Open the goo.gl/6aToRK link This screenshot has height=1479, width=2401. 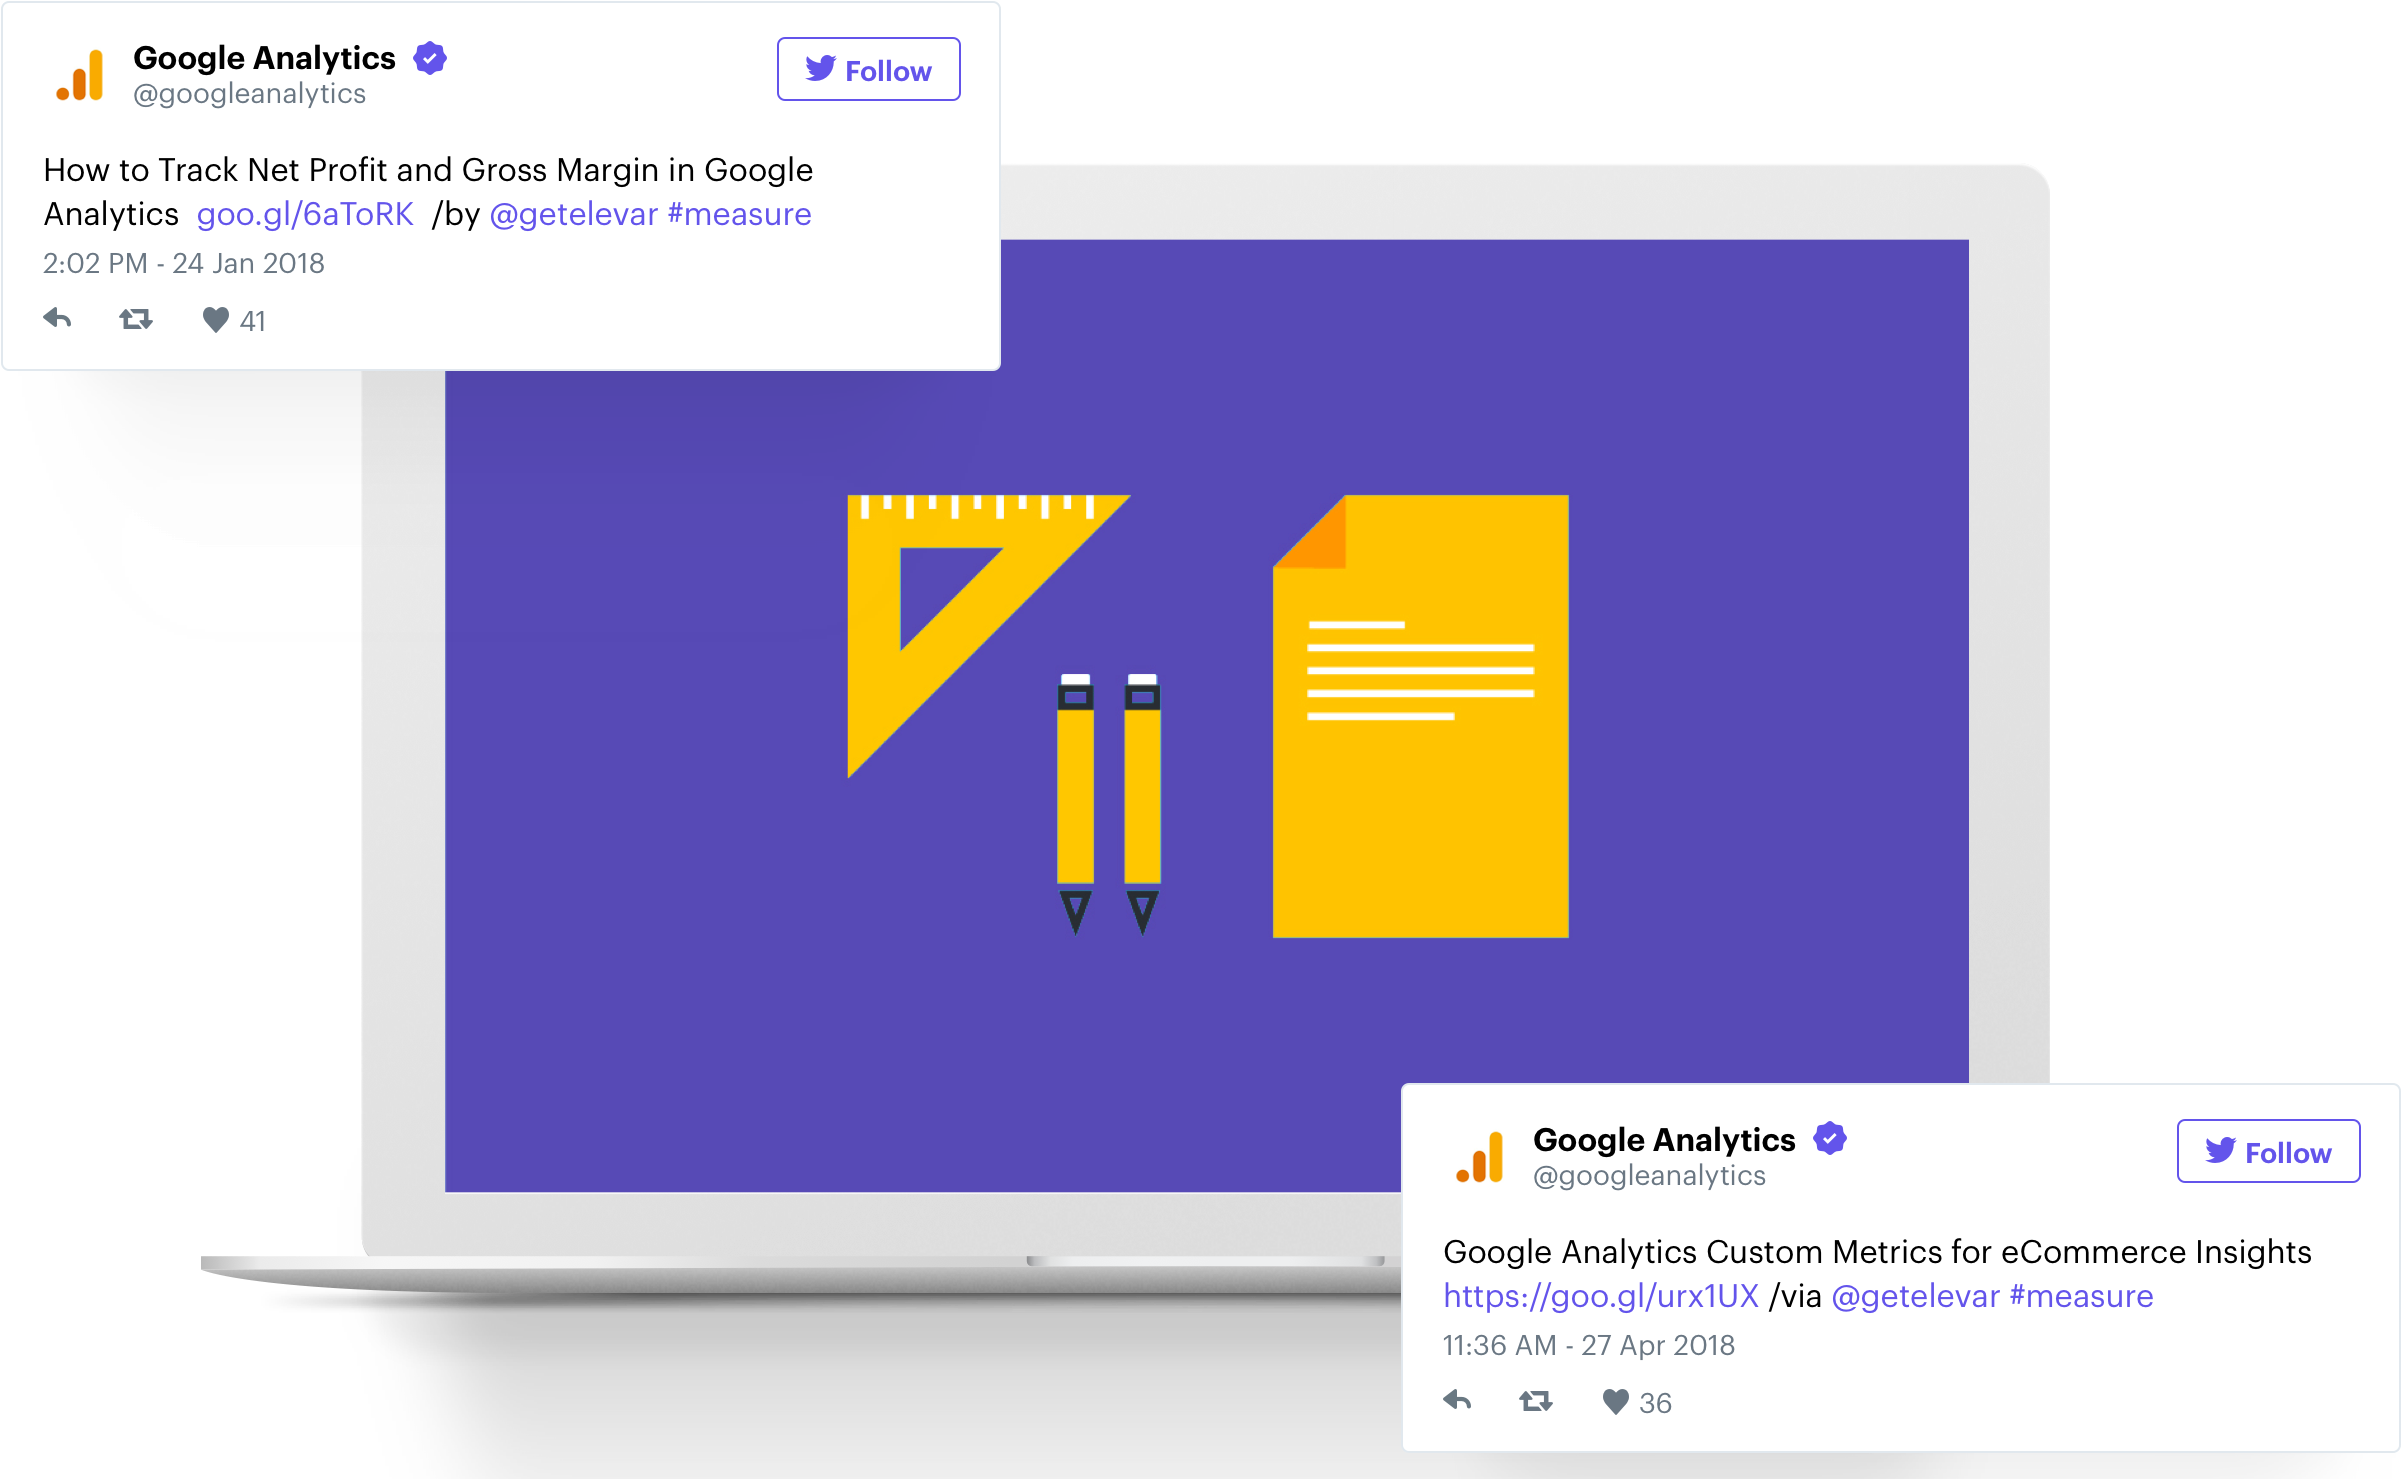pyautogui.click(x=304, y=213)
